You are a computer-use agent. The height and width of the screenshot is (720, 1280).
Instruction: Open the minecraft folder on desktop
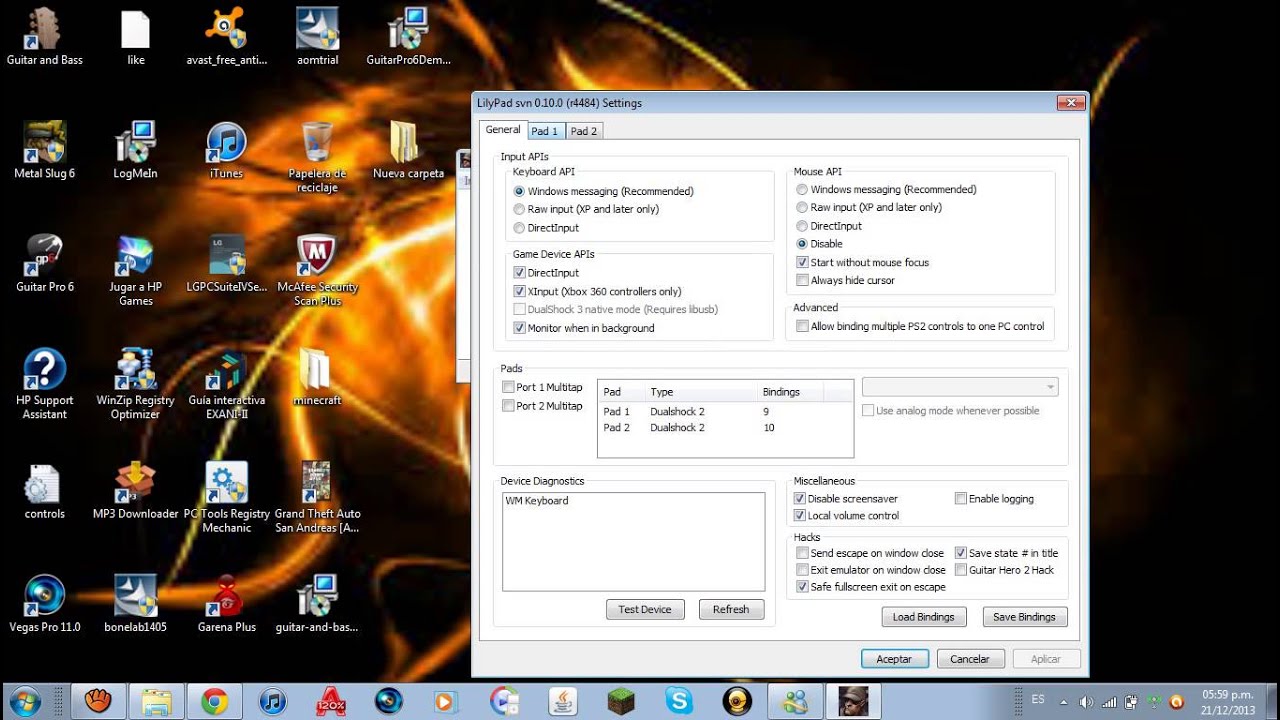click(318, 377)
